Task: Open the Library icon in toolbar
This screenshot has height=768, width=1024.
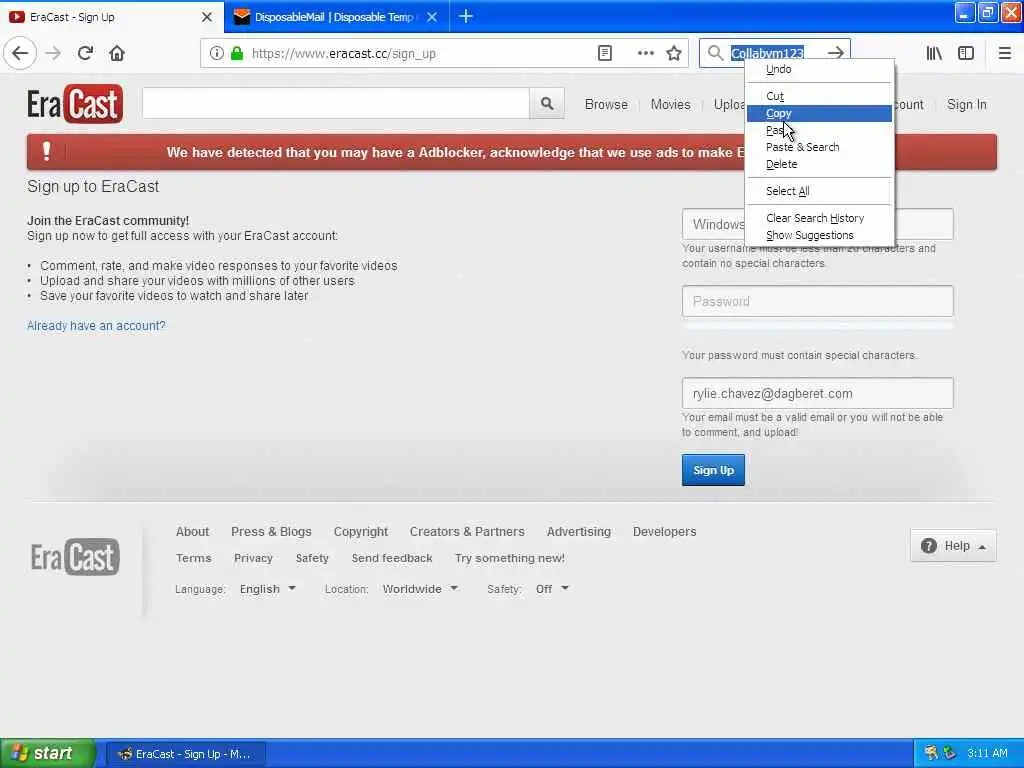Action: pos(934,53)
